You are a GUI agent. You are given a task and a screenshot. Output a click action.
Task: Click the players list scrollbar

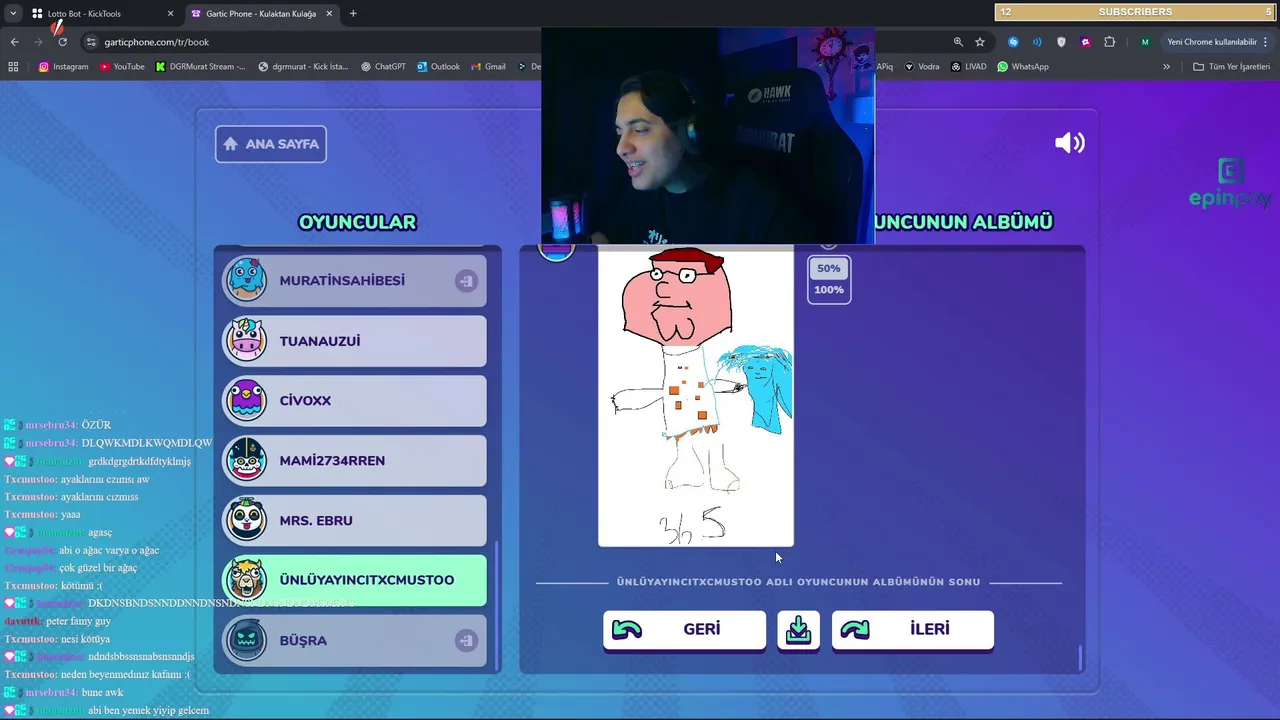point(497,605)
